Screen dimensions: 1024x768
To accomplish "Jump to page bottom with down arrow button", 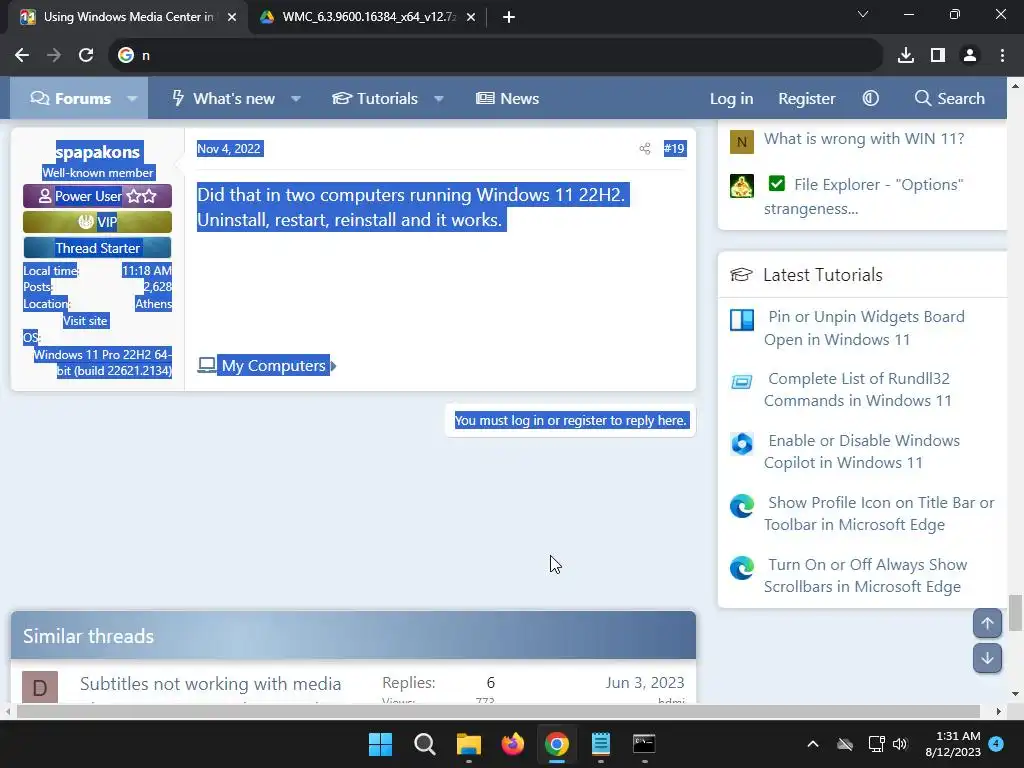I will coord(987,658).
